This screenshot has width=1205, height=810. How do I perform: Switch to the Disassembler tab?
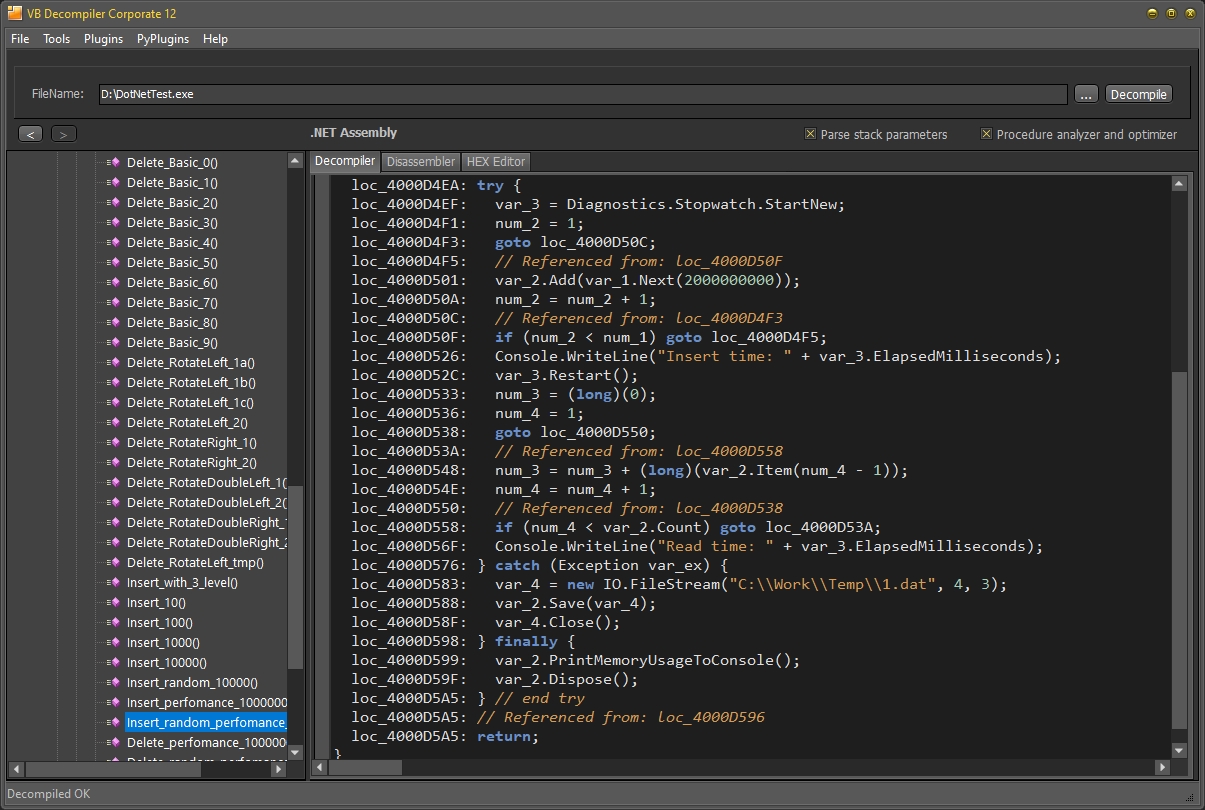[421, 162]
